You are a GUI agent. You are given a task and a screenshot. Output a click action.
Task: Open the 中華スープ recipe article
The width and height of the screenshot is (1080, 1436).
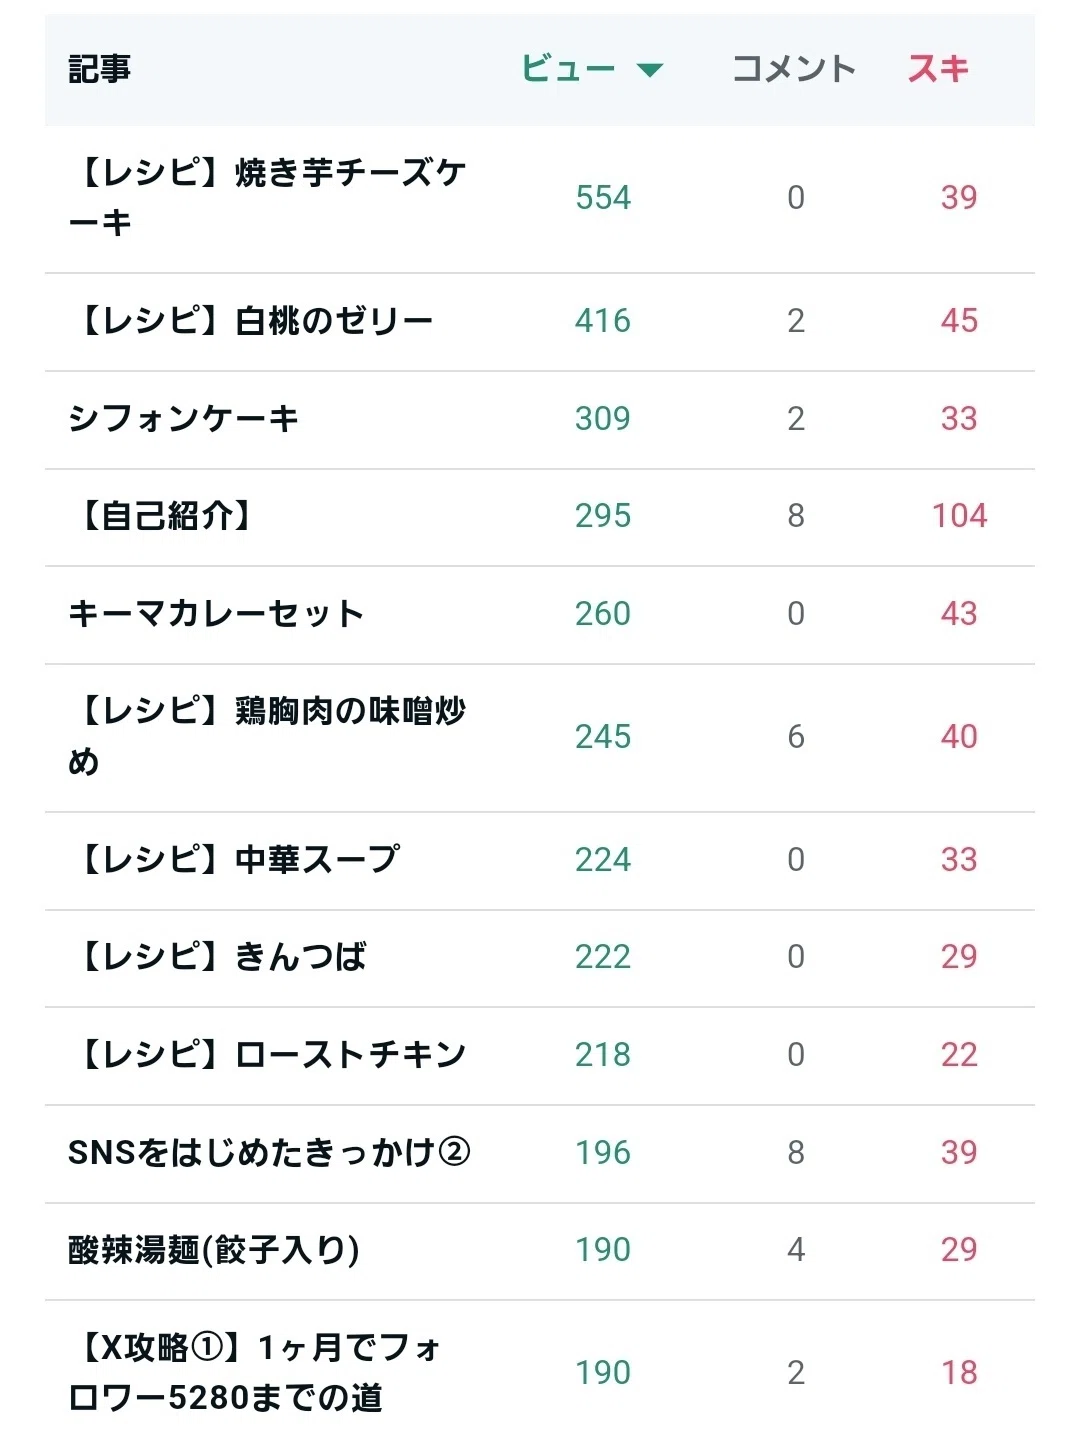point(234,860)
